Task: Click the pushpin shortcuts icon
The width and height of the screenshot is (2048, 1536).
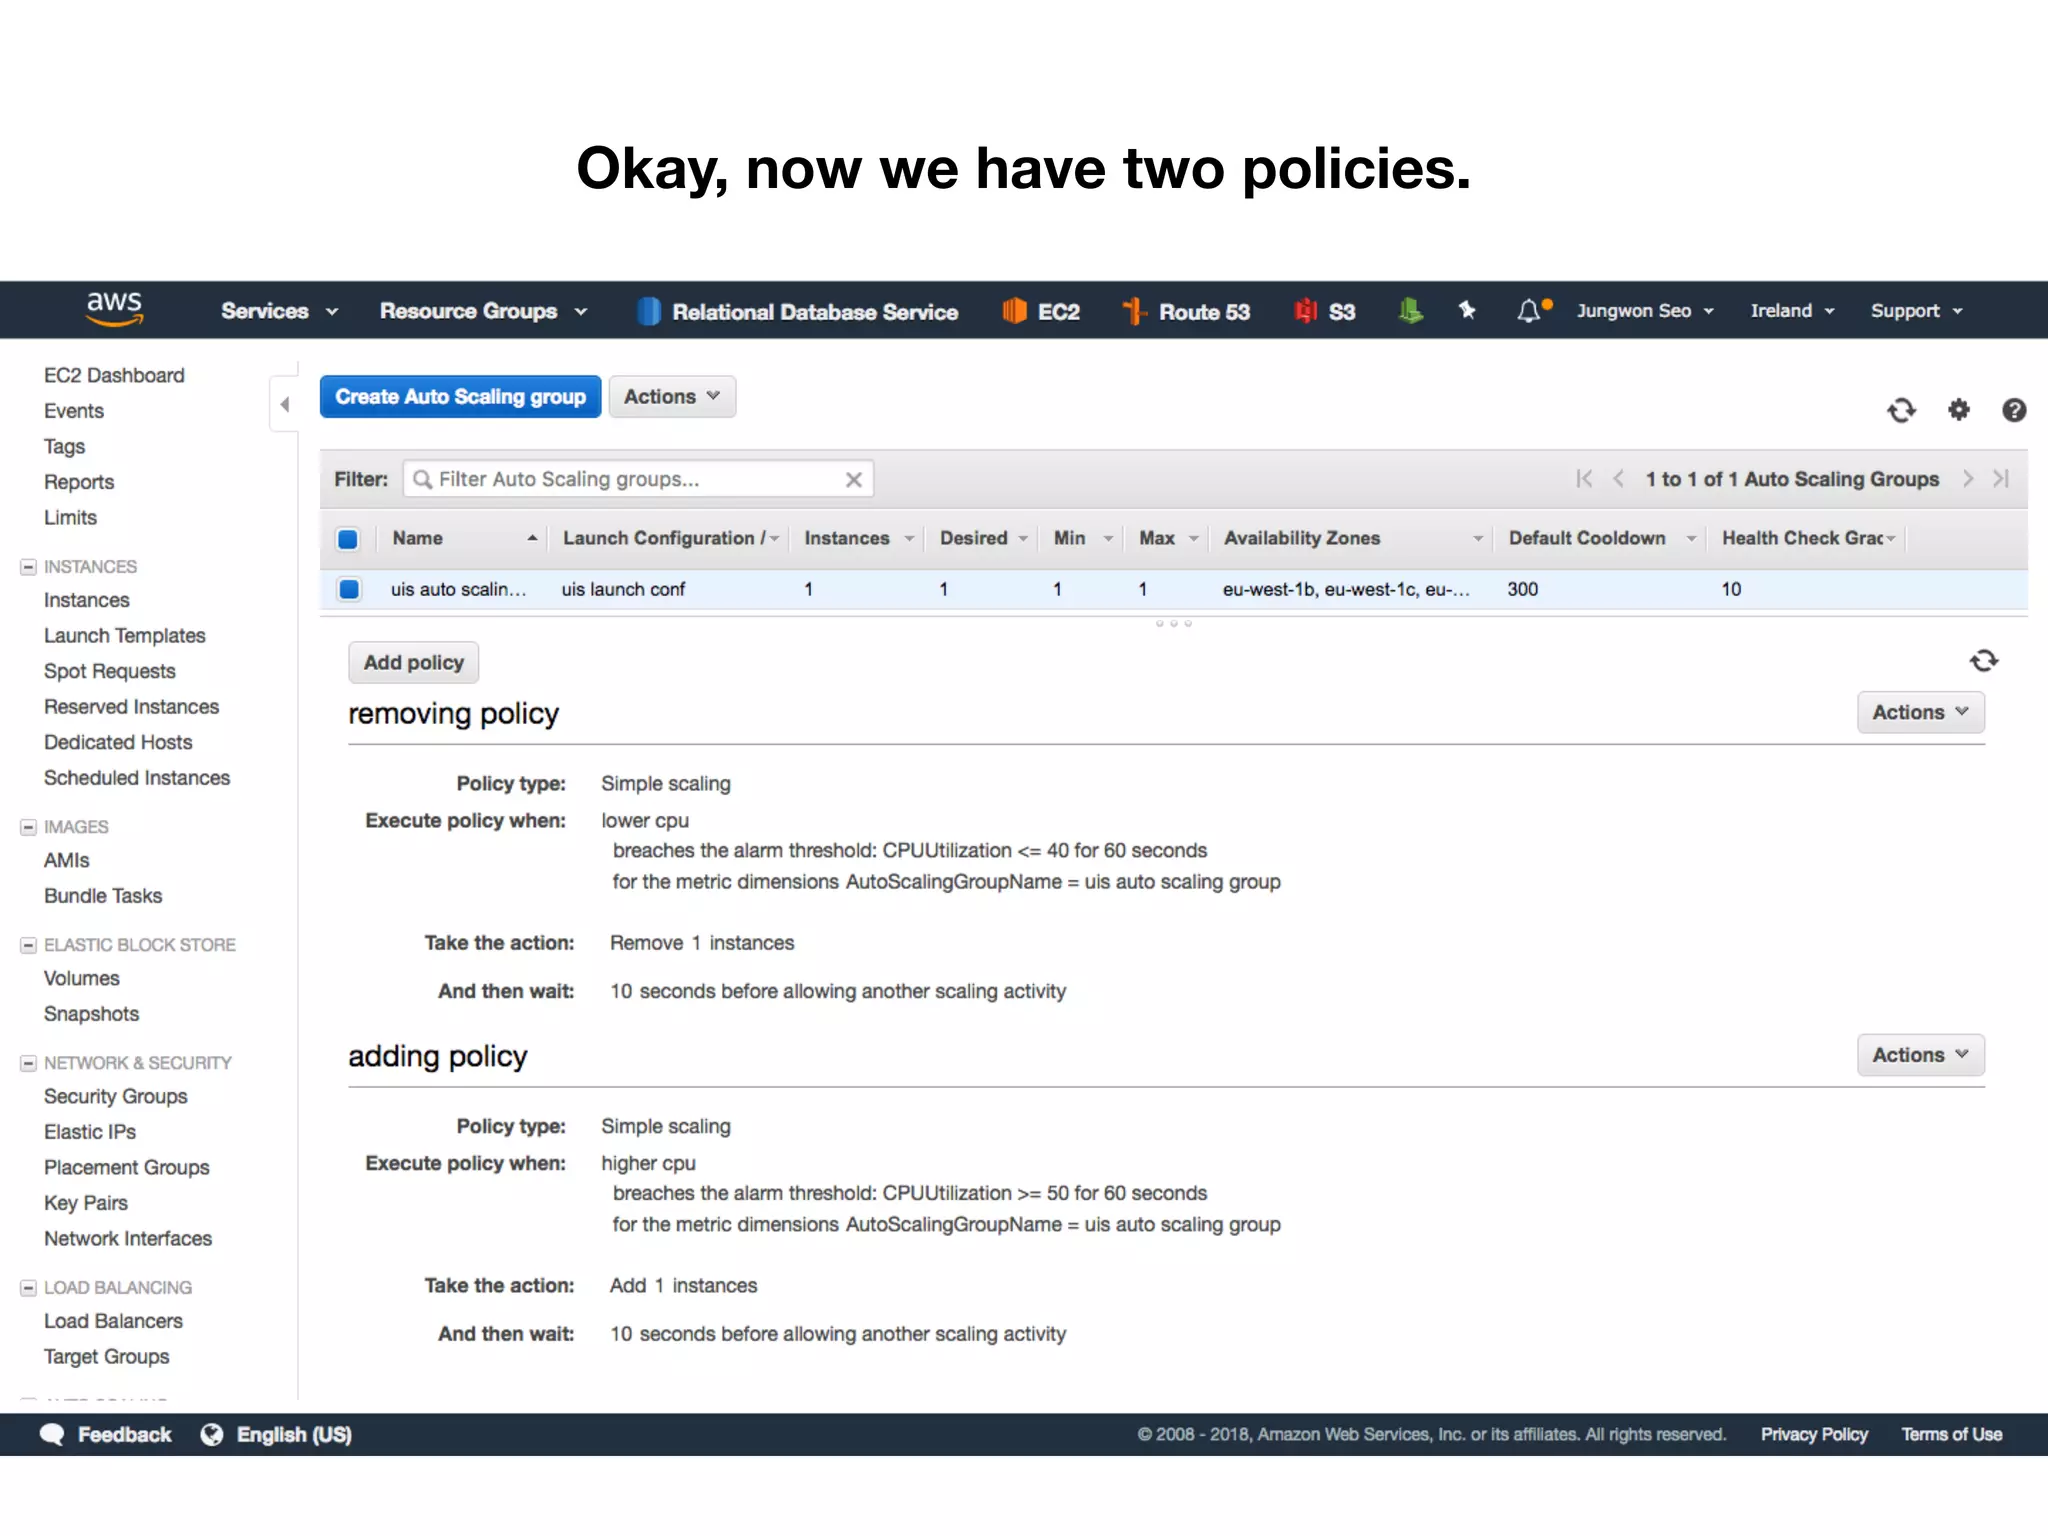Action: coord(1467,311)
